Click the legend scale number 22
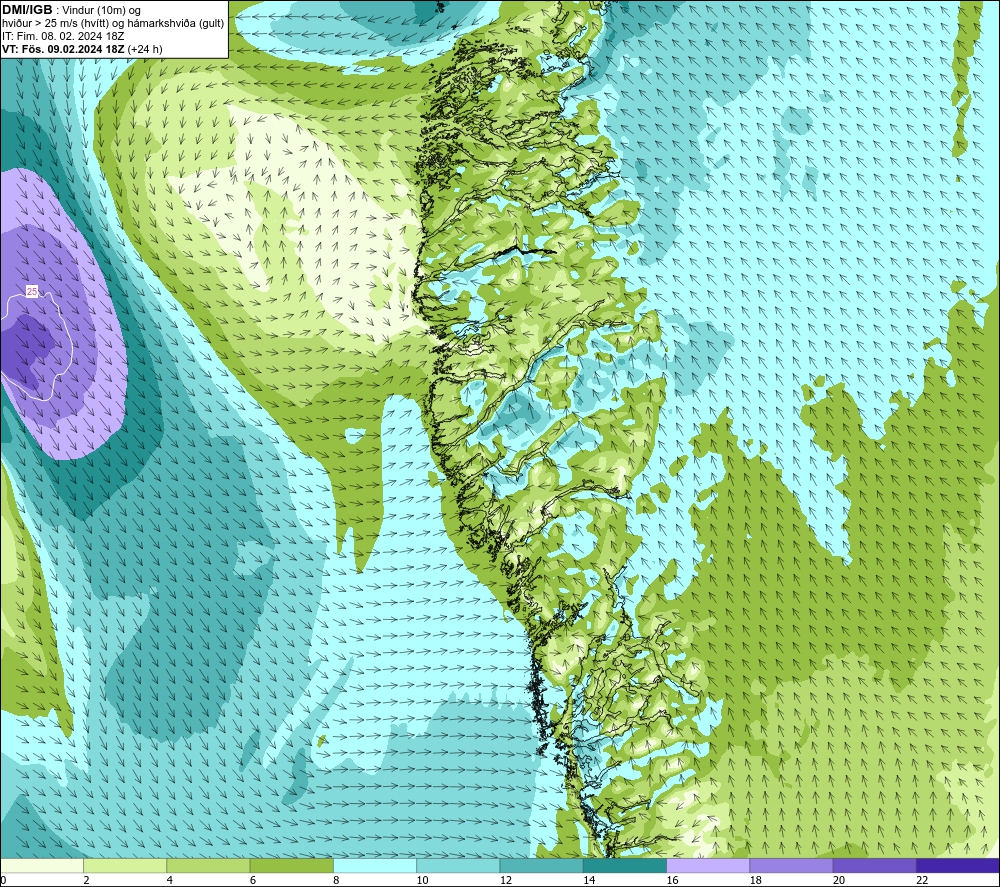 (x=922, y=880)
